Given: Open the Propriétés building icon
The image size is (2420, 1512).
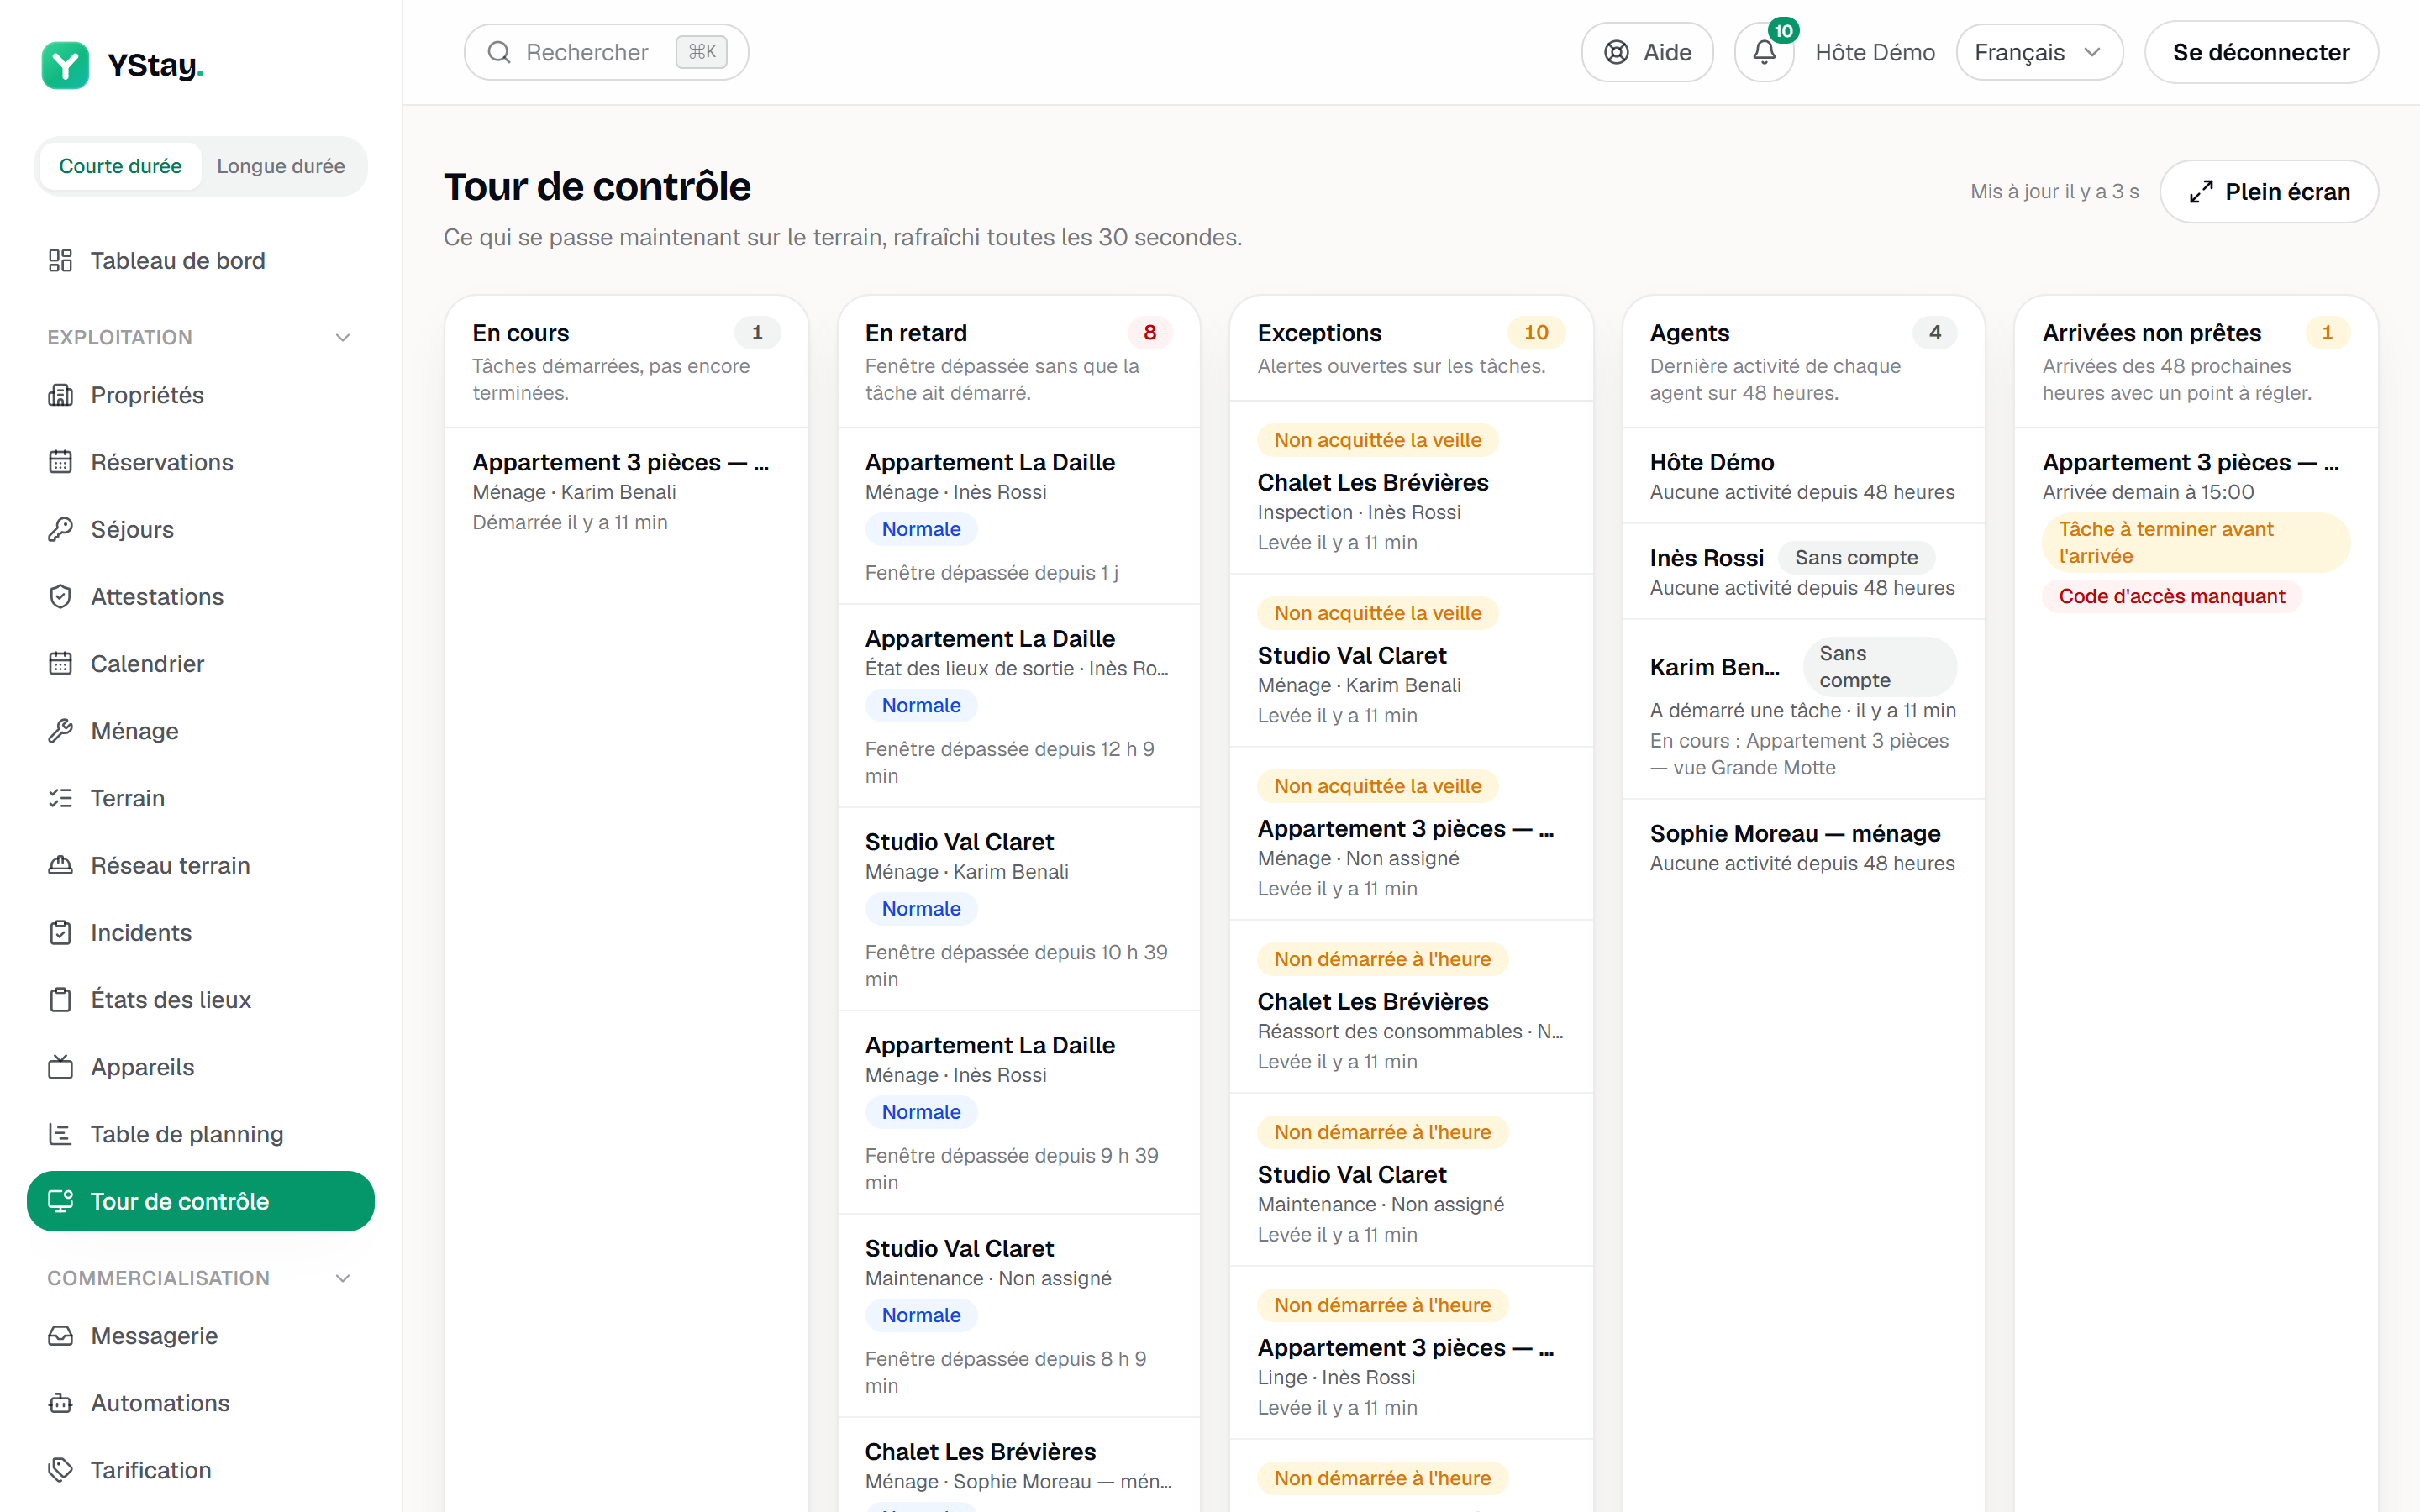Looking at the screenshot, I should (x=60, y=395).
